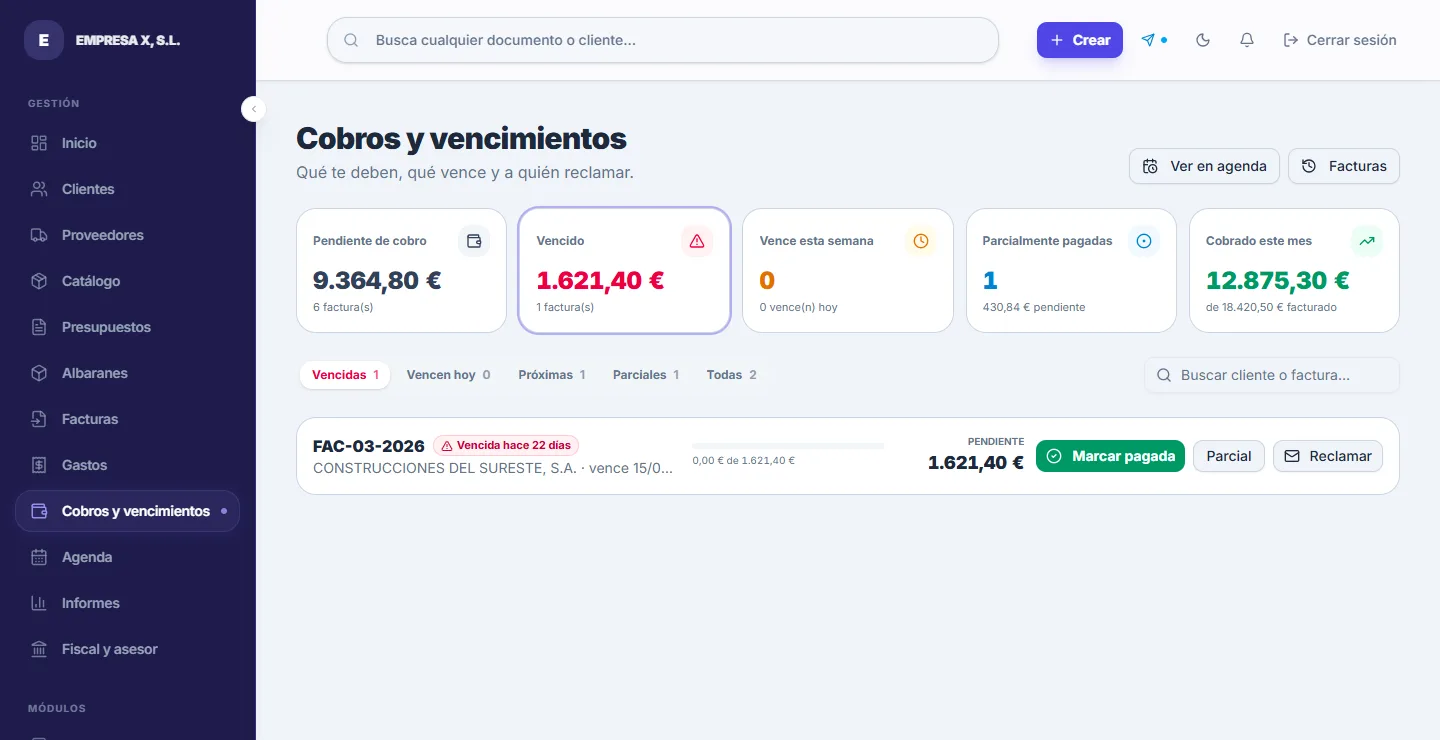The height and width of the screenshot is (740, 1440).
Task: Click the Buscar cliente o factura field
Action: pos(1272,375)
